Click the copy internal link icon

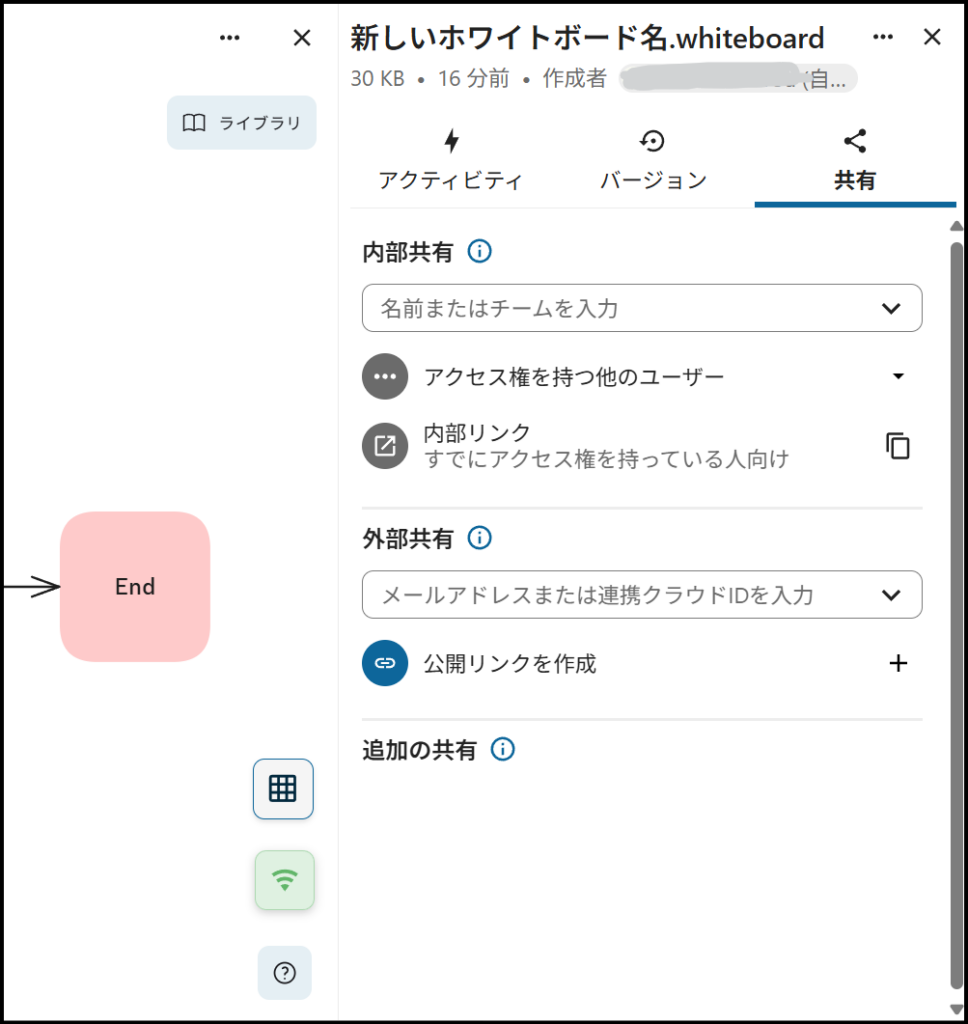(x=898, y=446)
